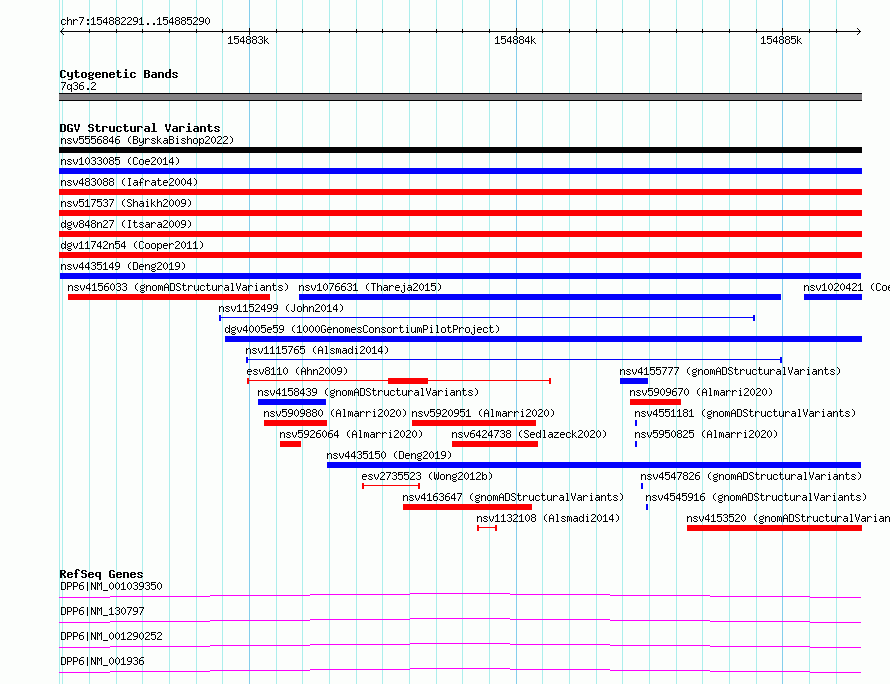Click the nsv5556846 (ByrskaBishop2022) black variant bar
The image size is (890, 684).
(x=460, y=150)
